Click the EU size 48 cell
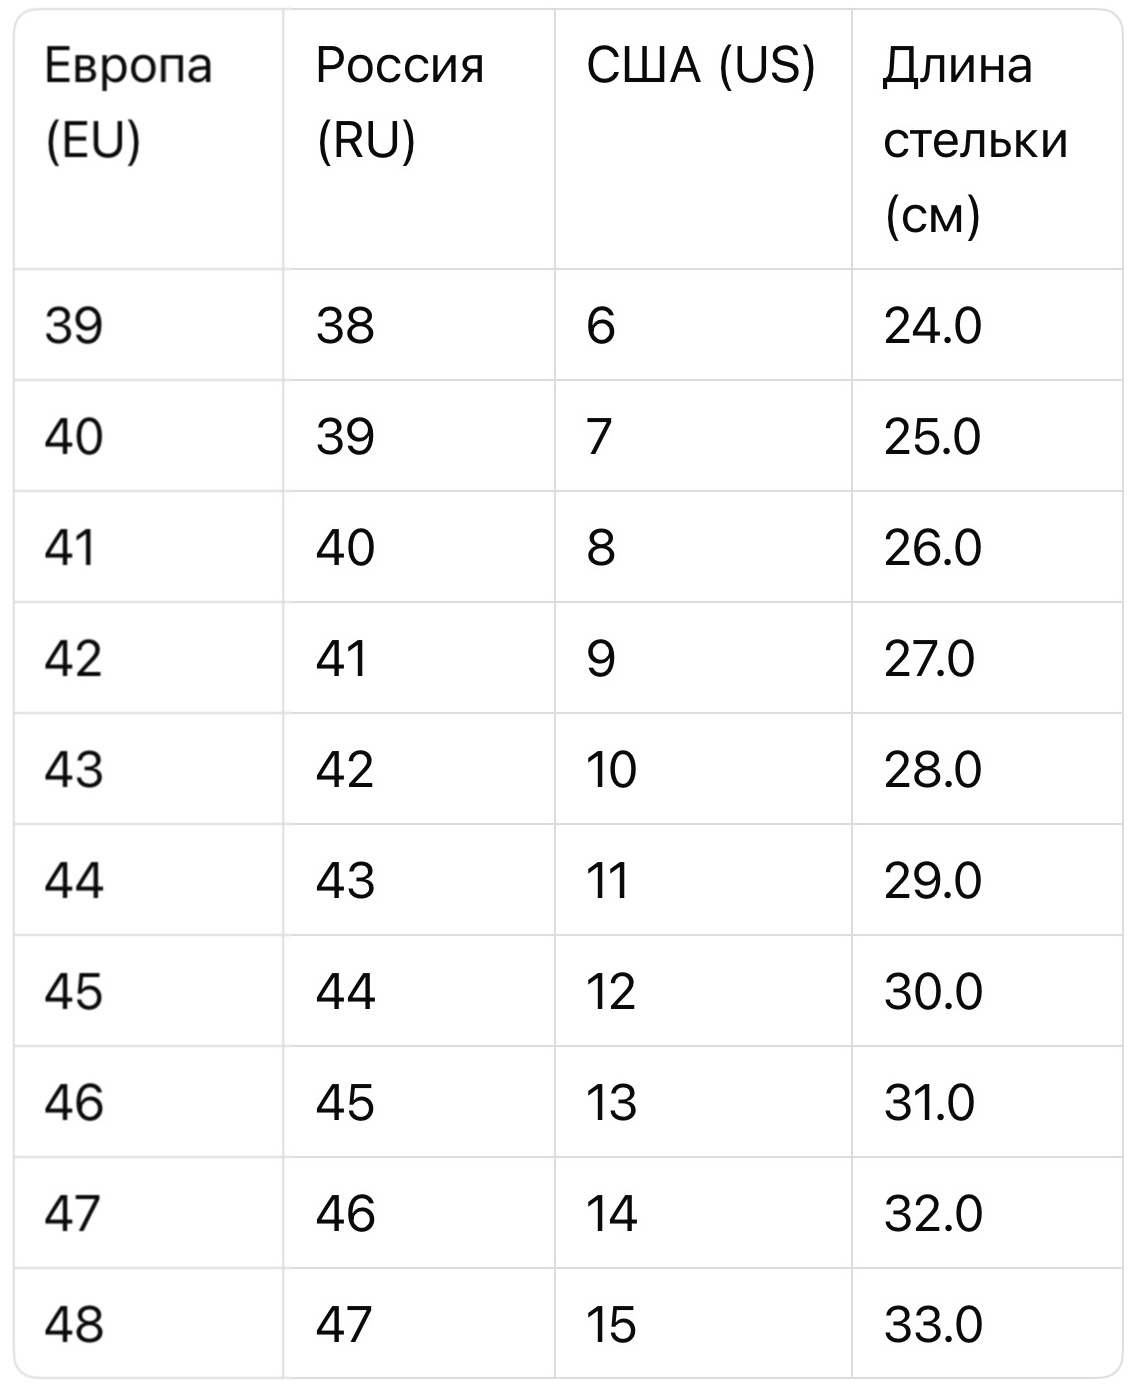1135x1386 pixels. pos(73,1324)
